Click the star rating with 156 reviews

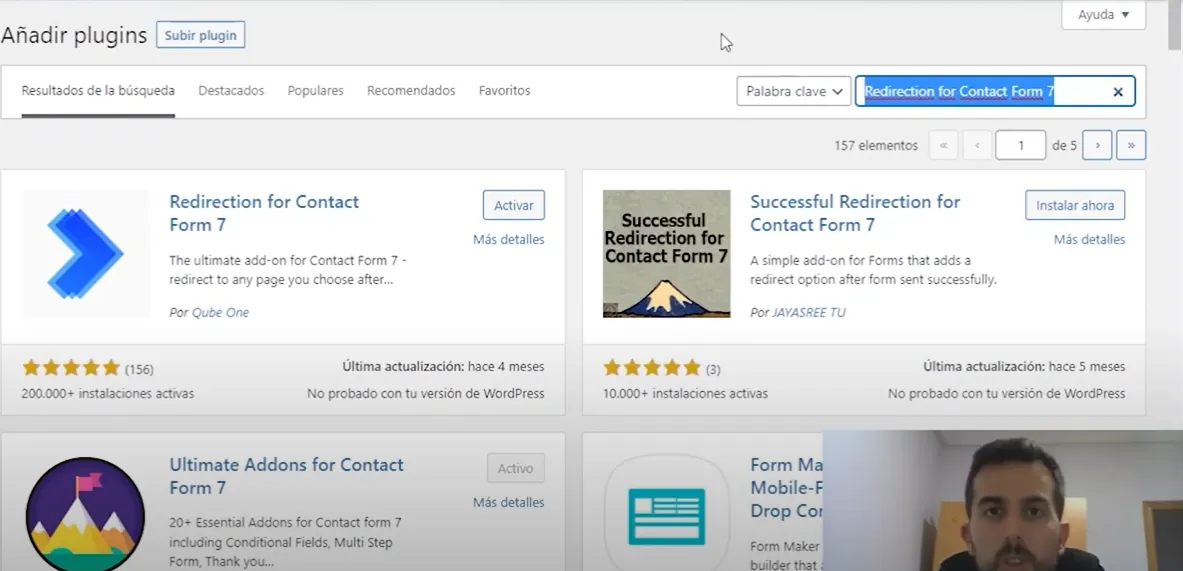click(x=71, y=368)
